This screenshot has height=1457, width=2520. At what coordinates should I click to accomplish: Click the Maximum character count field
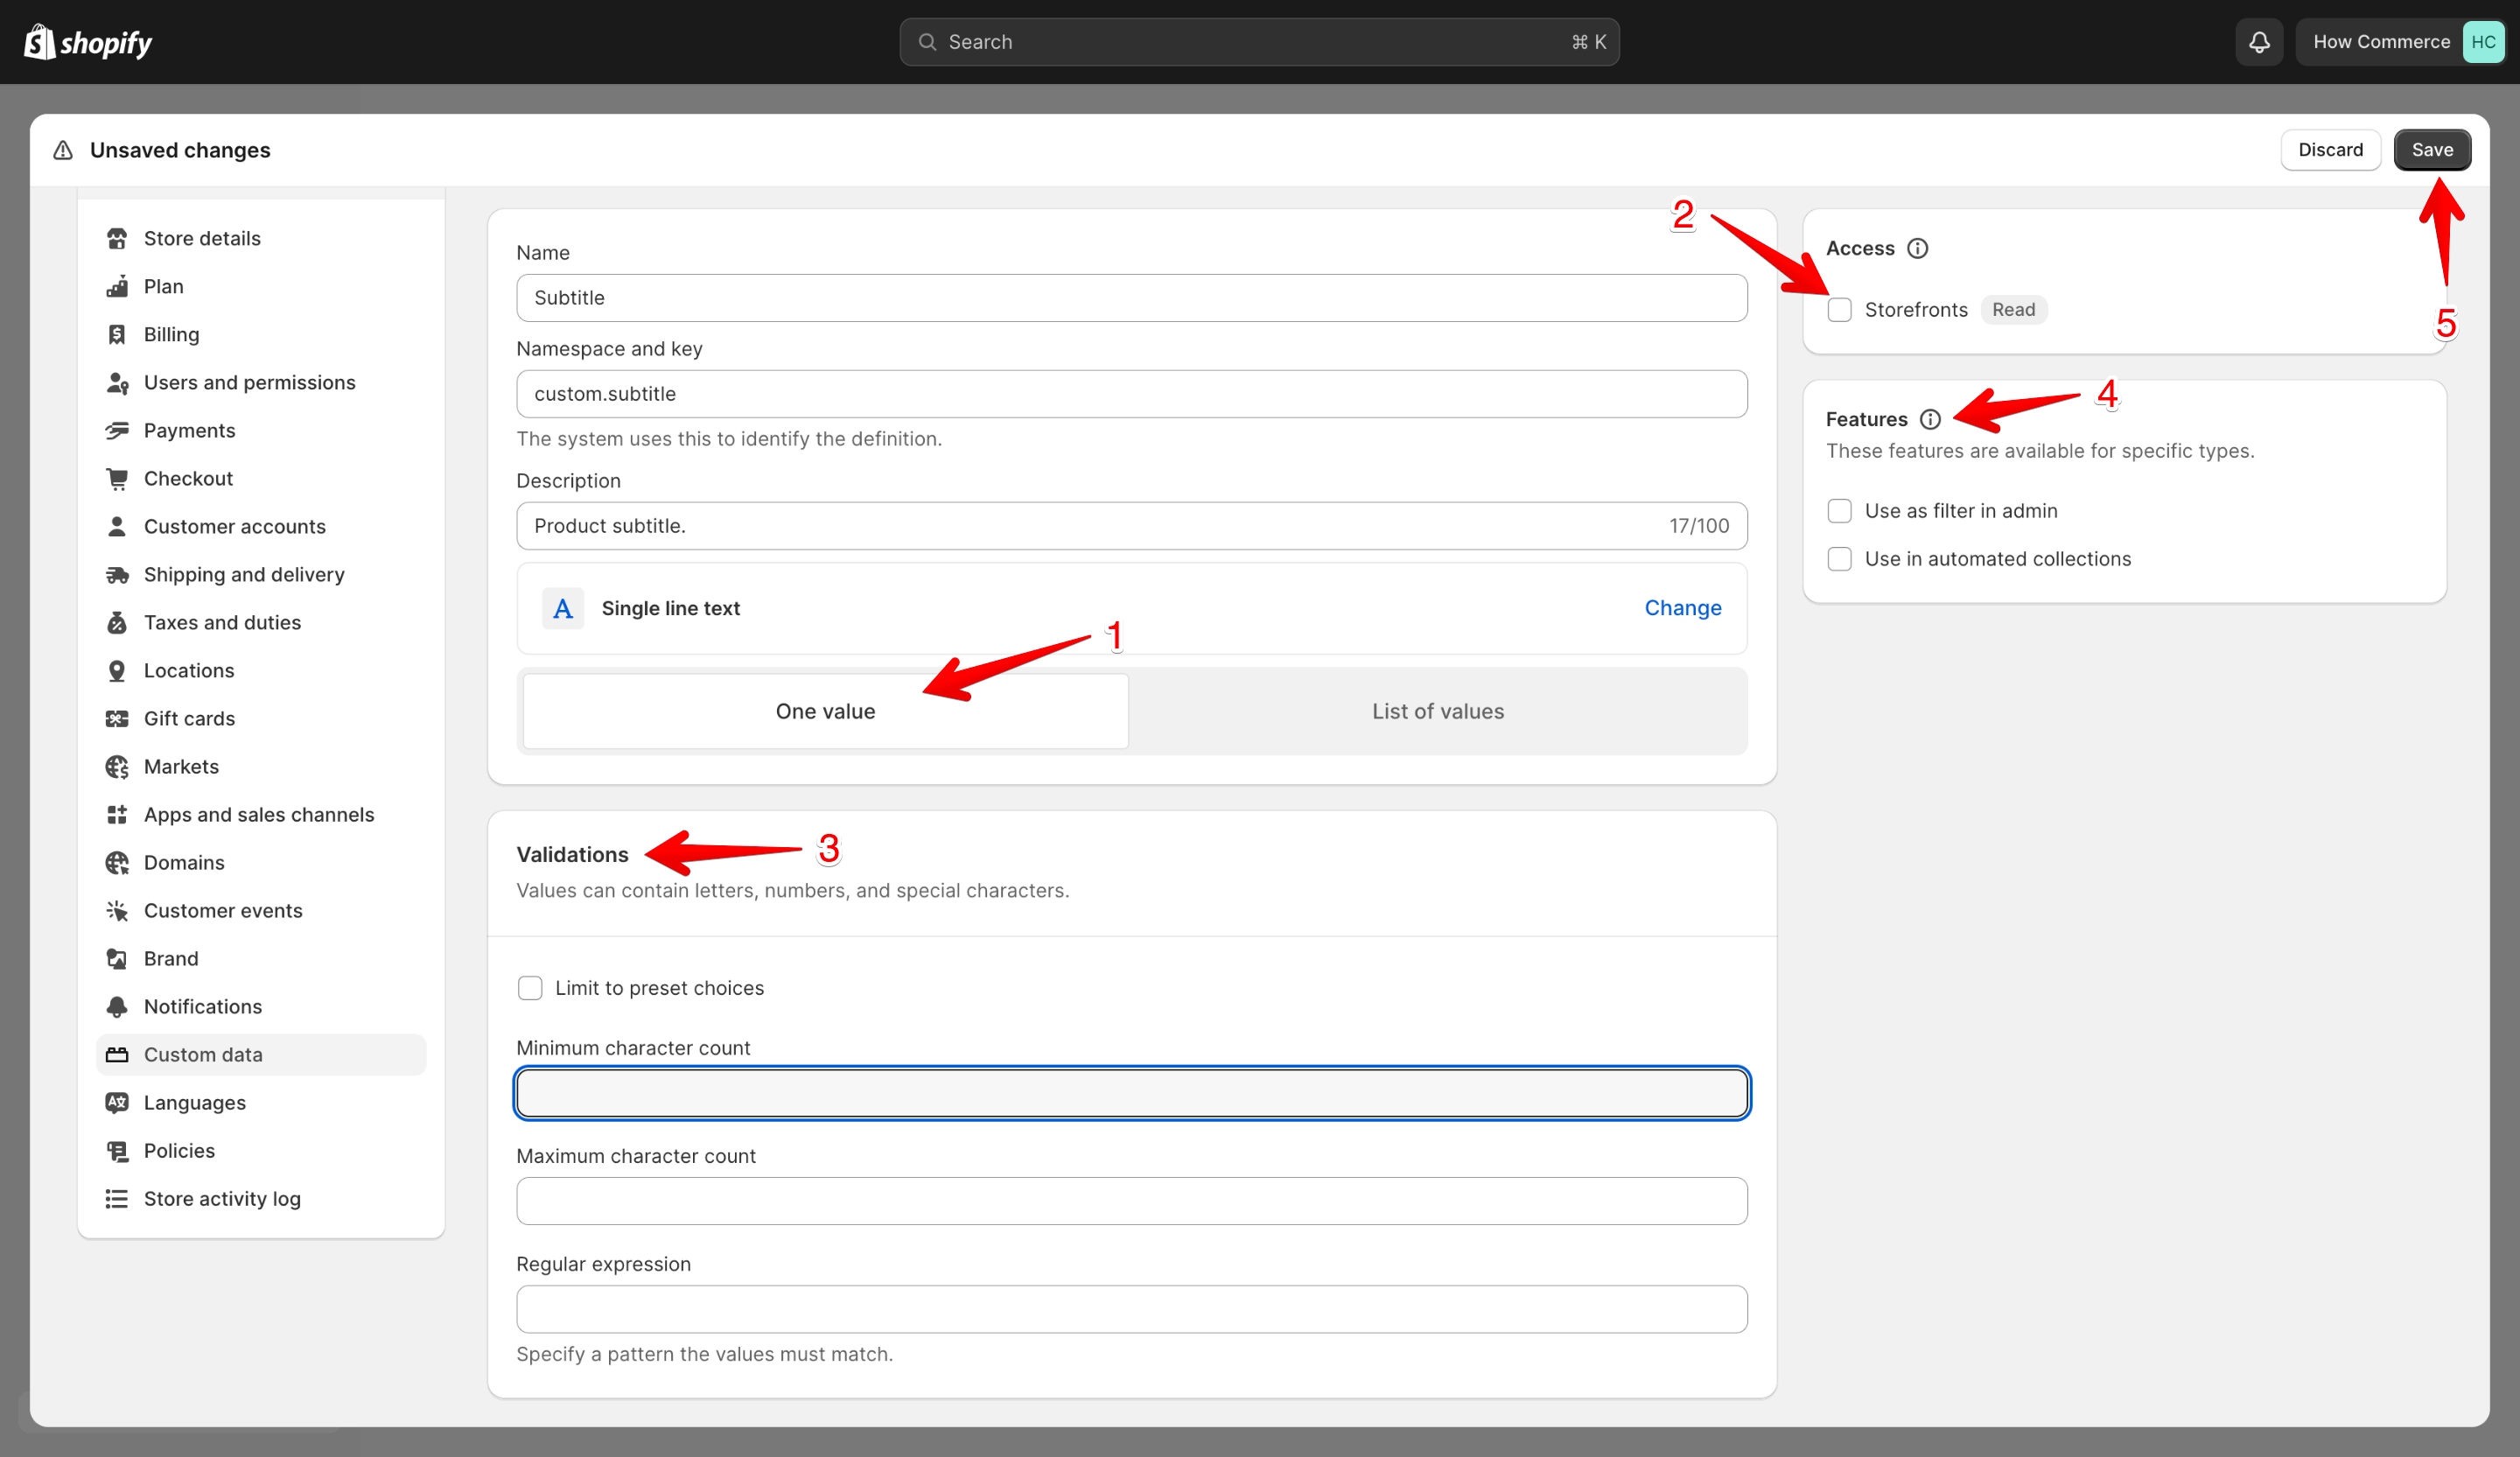(x=1131, y=1201)
